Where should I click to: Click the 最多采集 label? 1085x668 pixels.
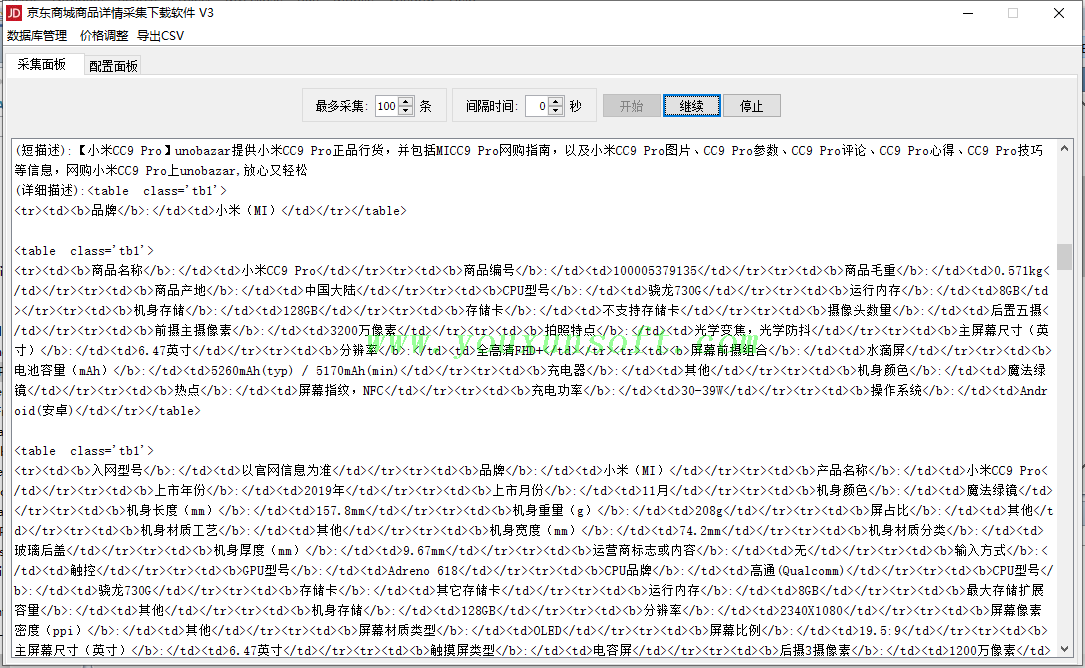340,106
